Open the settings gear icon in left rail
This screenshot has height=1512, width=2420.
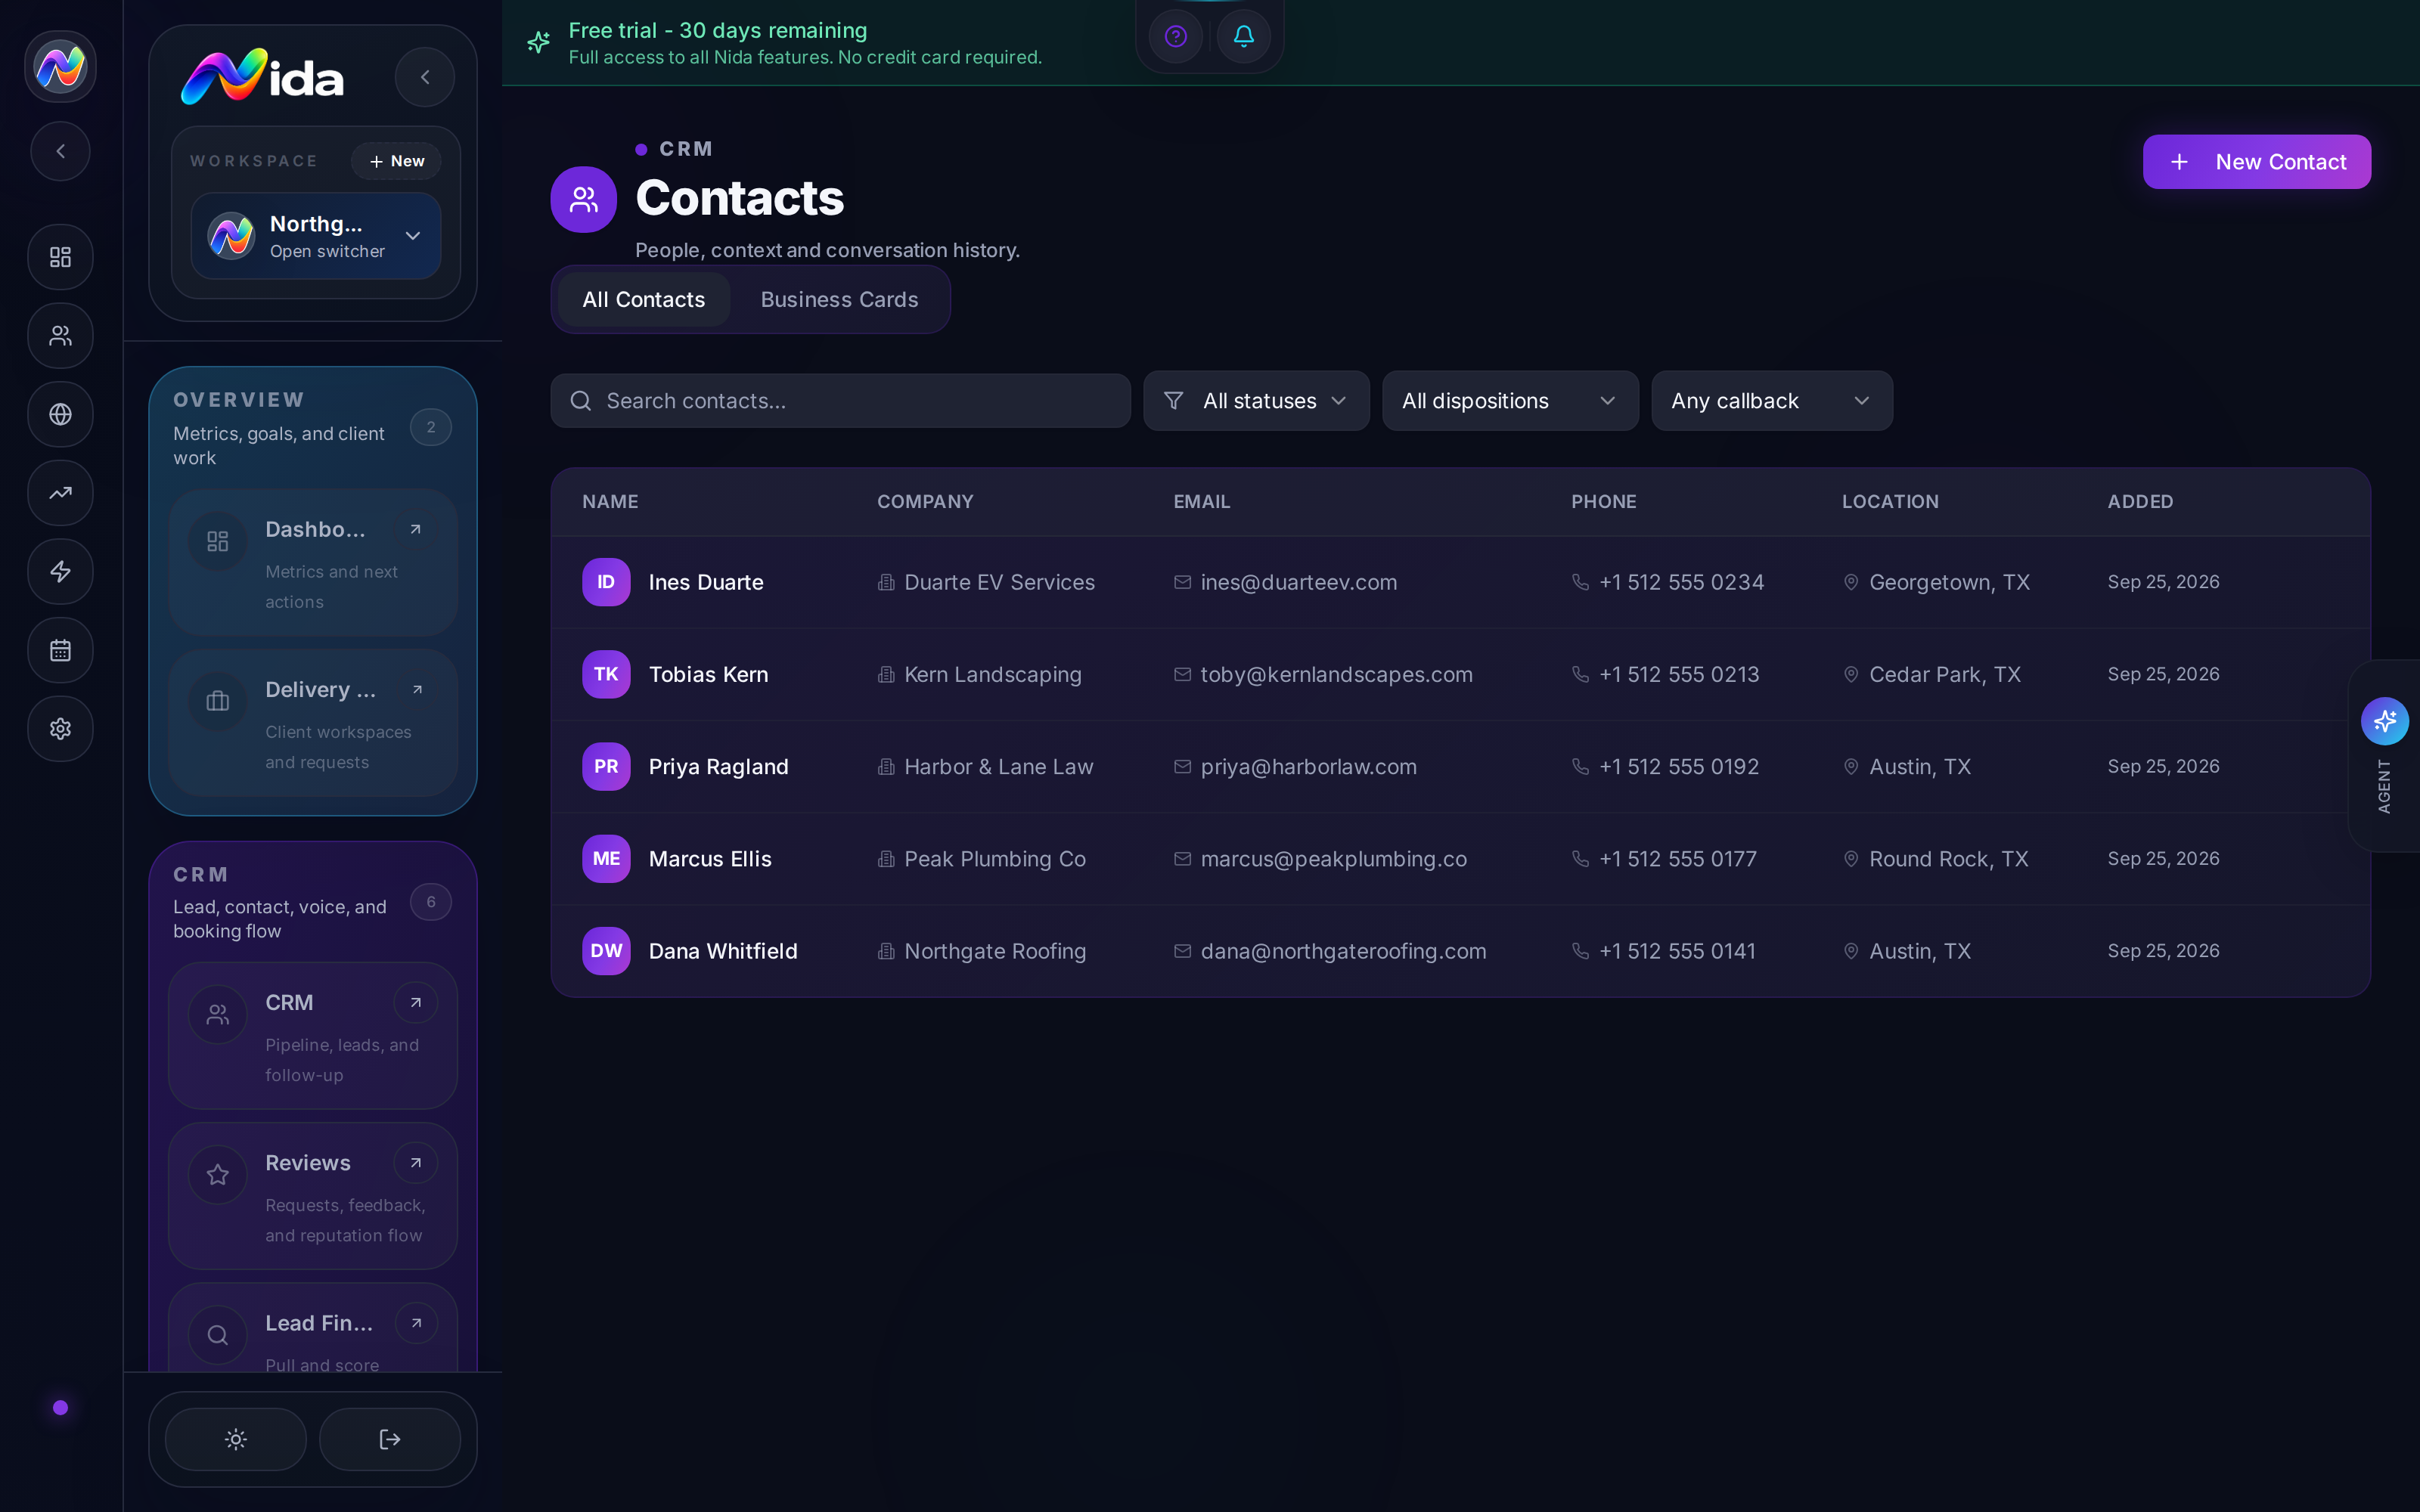[60, 729]
